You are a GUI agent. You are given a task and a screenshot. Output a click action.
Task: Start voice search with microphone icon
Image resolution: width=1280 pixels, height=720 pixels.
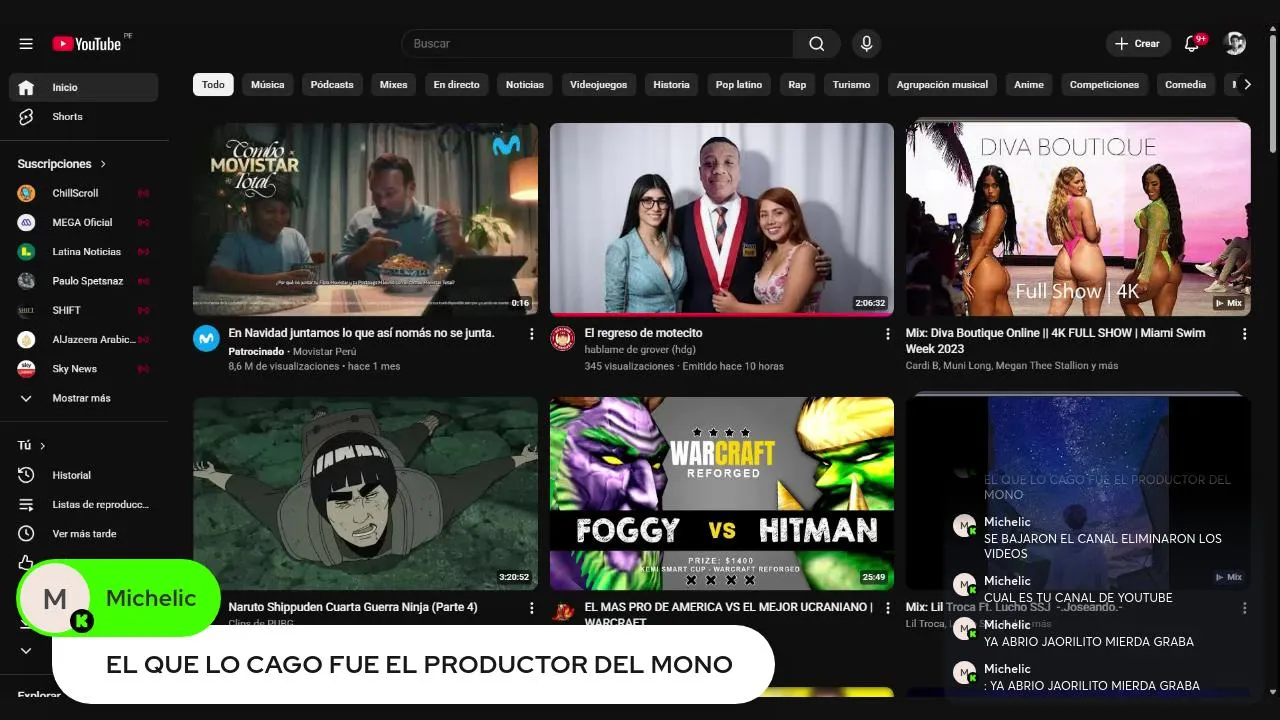coord(866,44)
